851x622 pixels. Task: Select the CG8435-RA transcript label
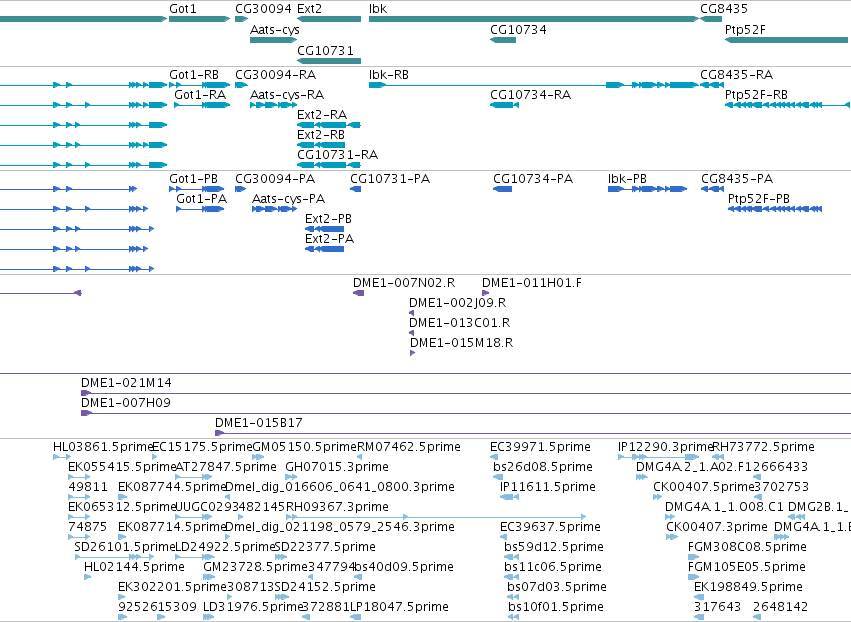(x=736, y=75)
